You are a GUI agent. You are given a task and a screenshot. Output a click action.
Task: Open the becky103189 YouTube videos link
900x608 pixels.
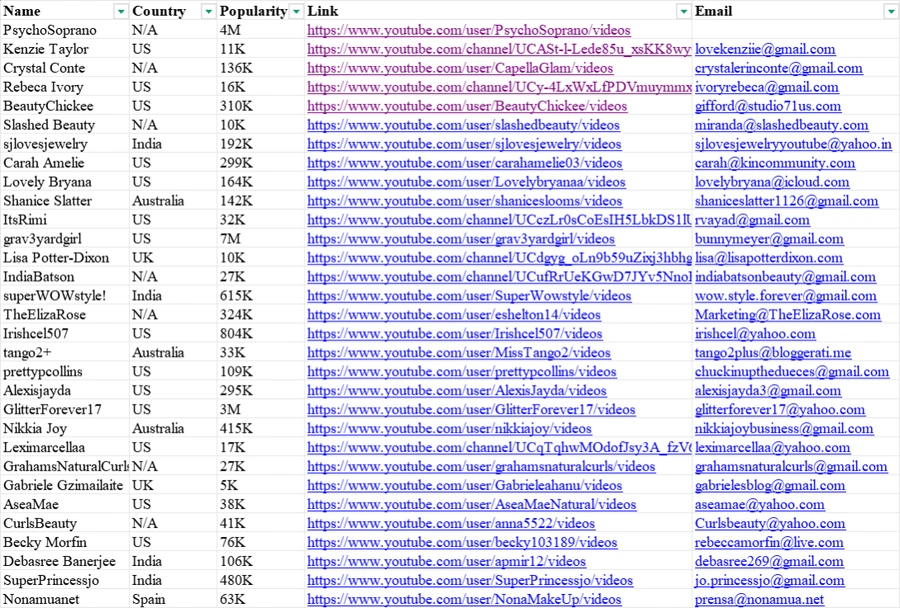pyautogui.click(x=462, y=542)
